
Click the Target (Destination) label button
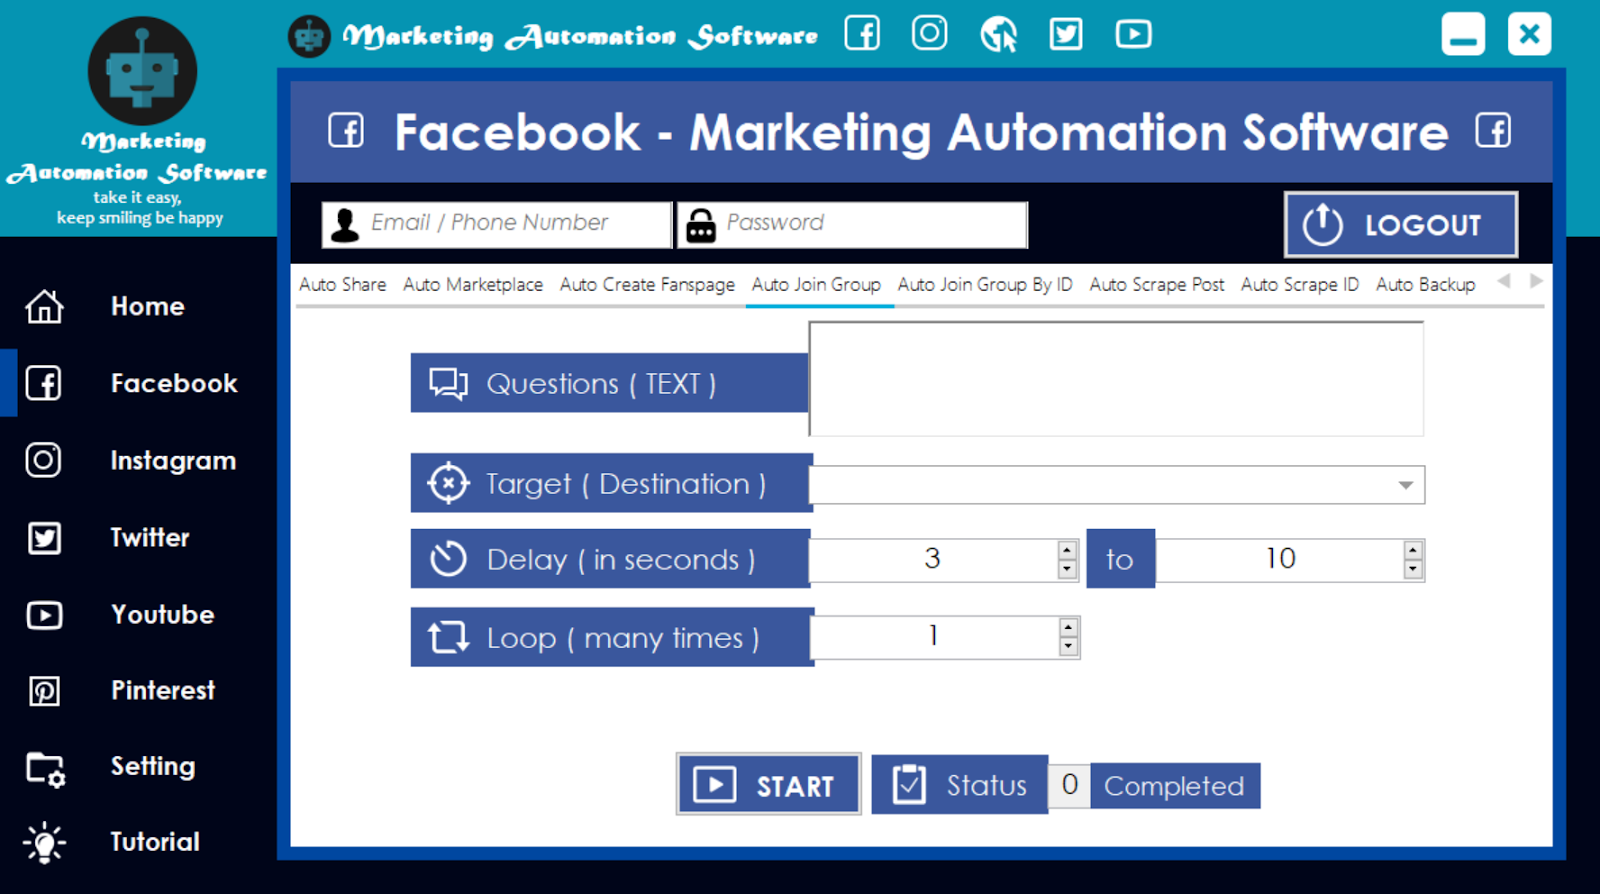[611, 483]
